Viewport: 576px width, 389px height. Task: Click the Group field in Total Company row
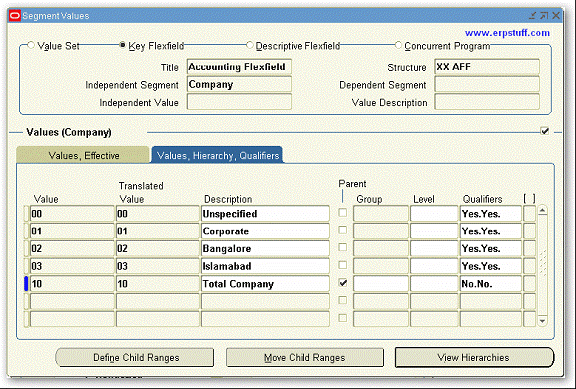(381, 284)
